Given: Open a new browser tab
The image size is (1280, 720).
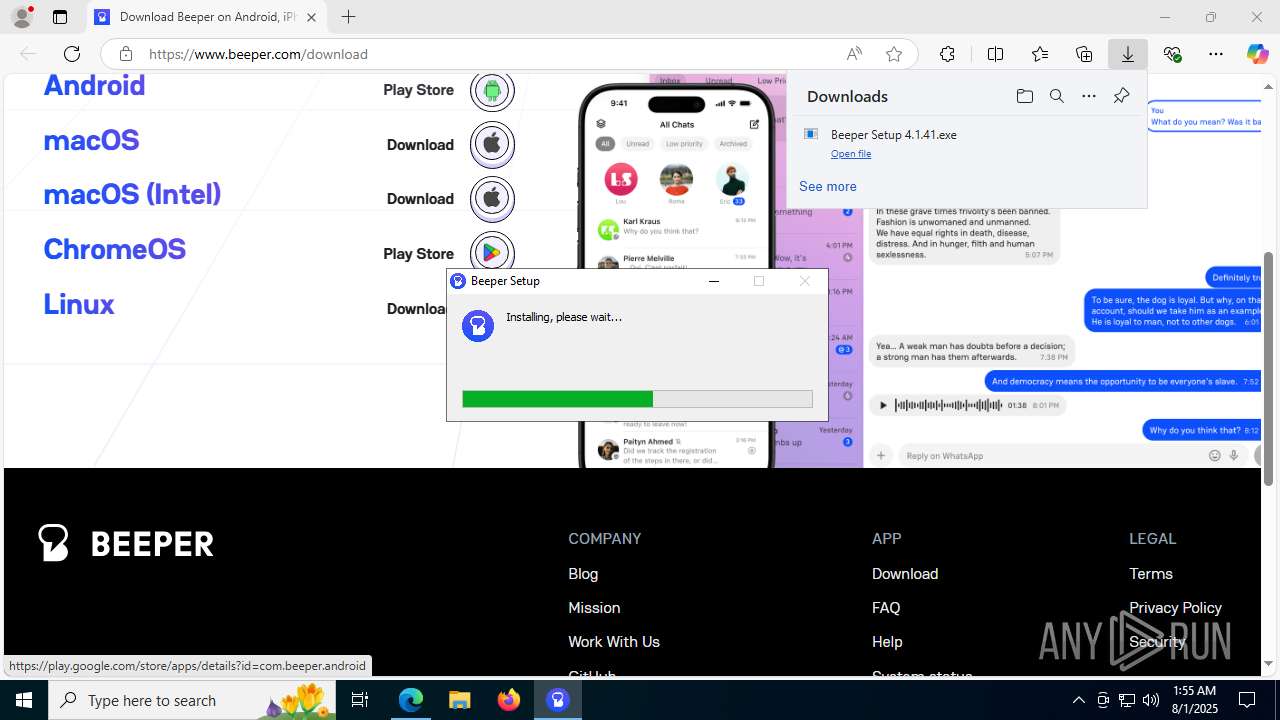Looking at the screenshot, I should click(x=348, y=17).
